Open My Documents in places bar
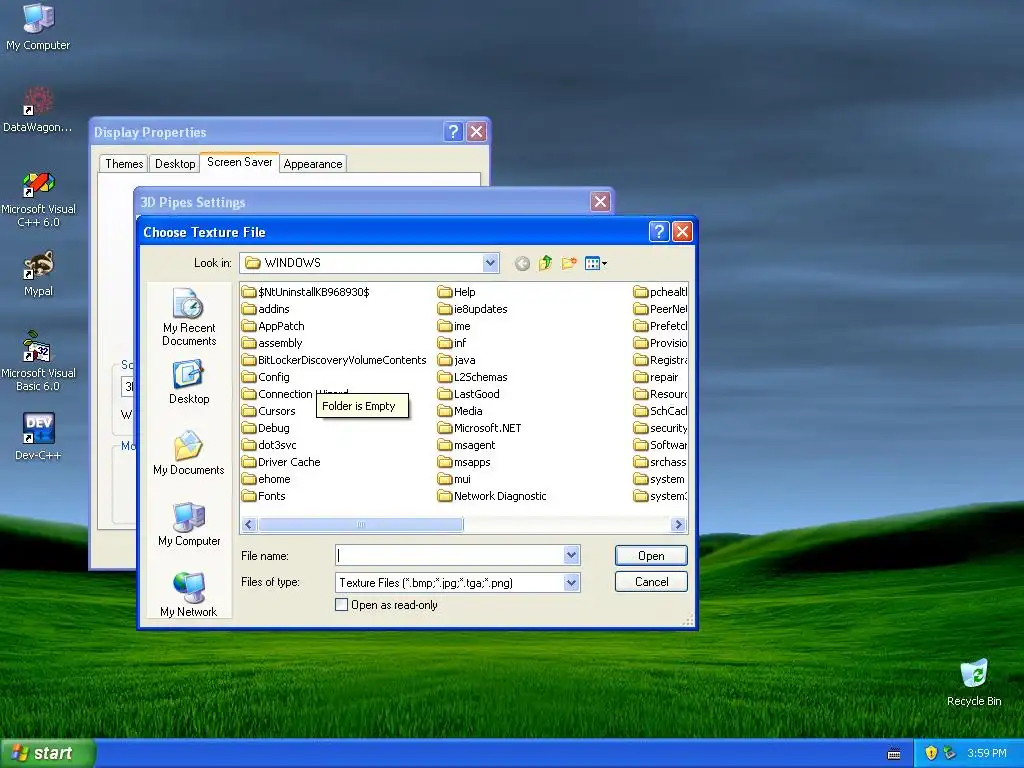The image size is (1024, 768). click(189, 453)
